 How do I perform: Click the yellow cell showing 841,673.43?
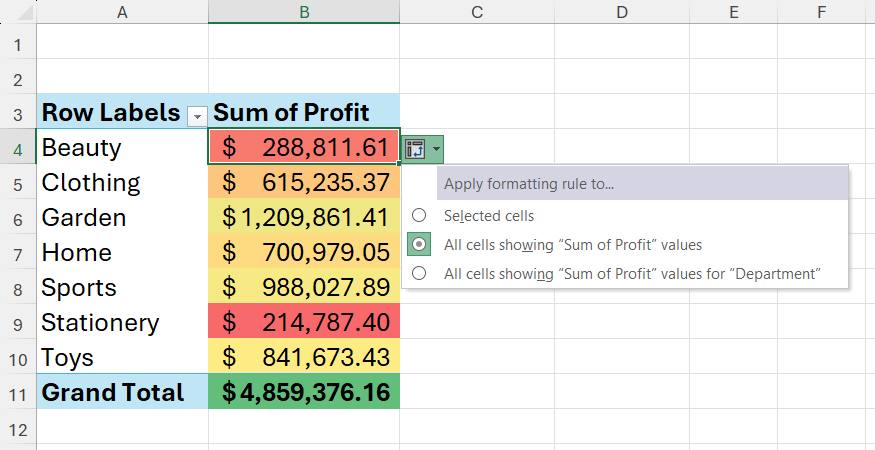click(x=304, y=356)
